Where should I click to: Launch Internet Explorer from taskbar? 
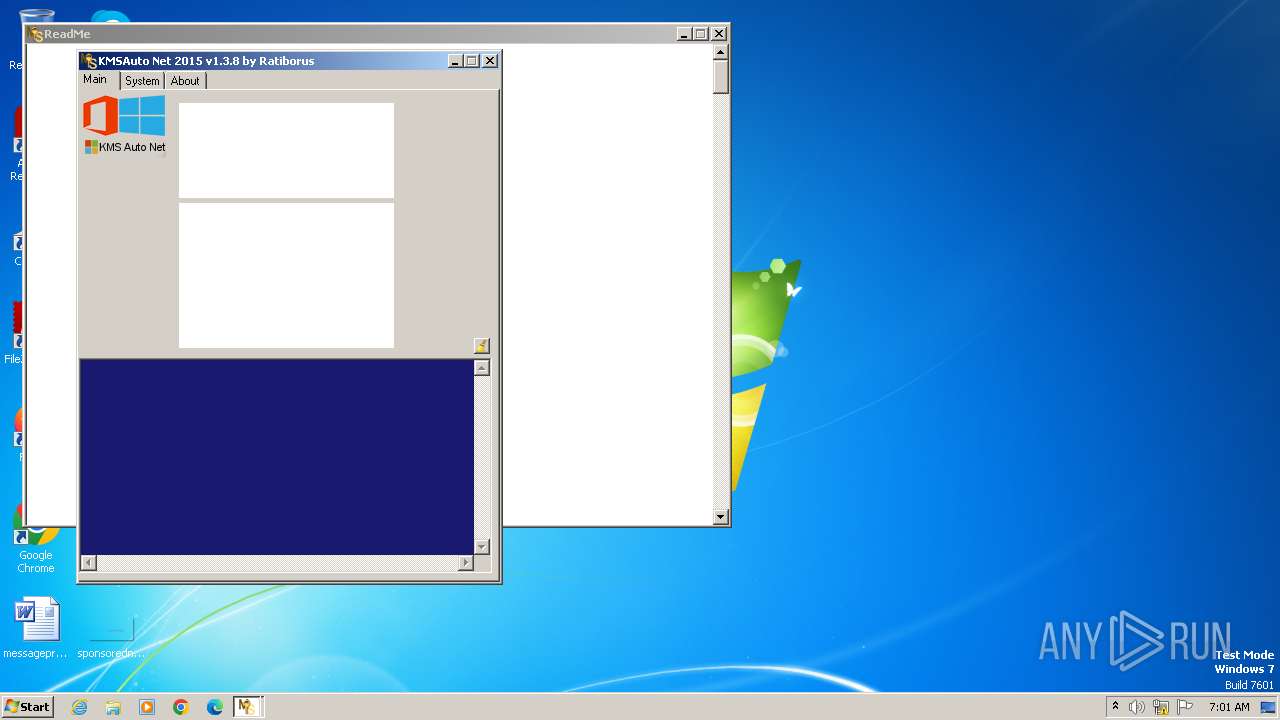point(79,707)
